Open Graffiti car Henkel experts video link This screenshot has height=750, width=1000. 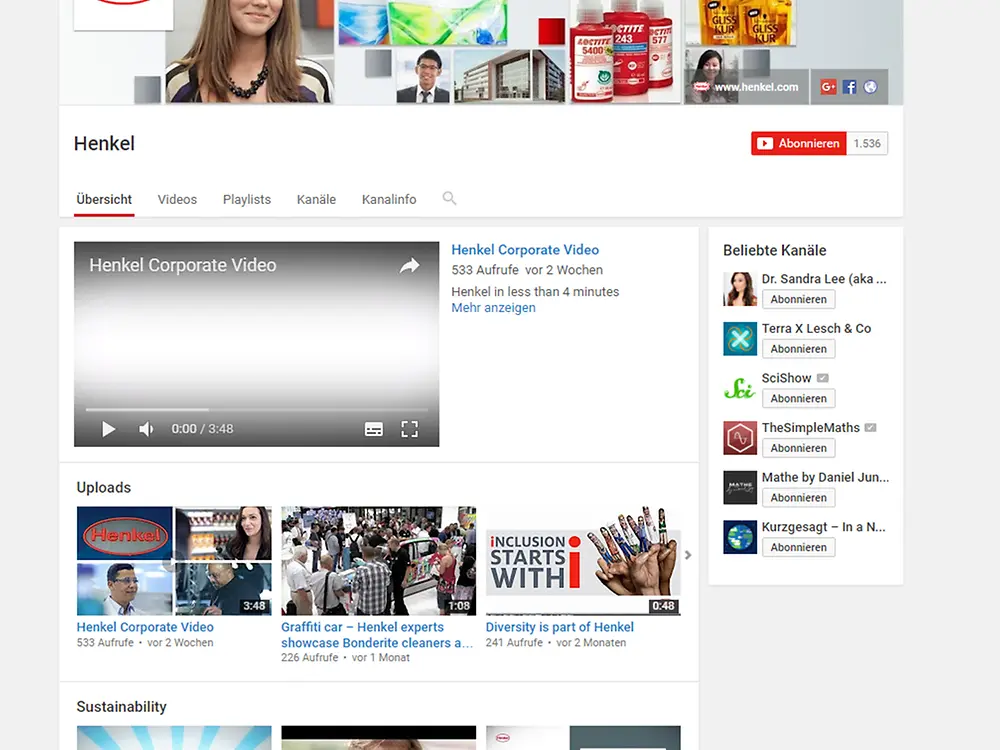pos(377,635)
